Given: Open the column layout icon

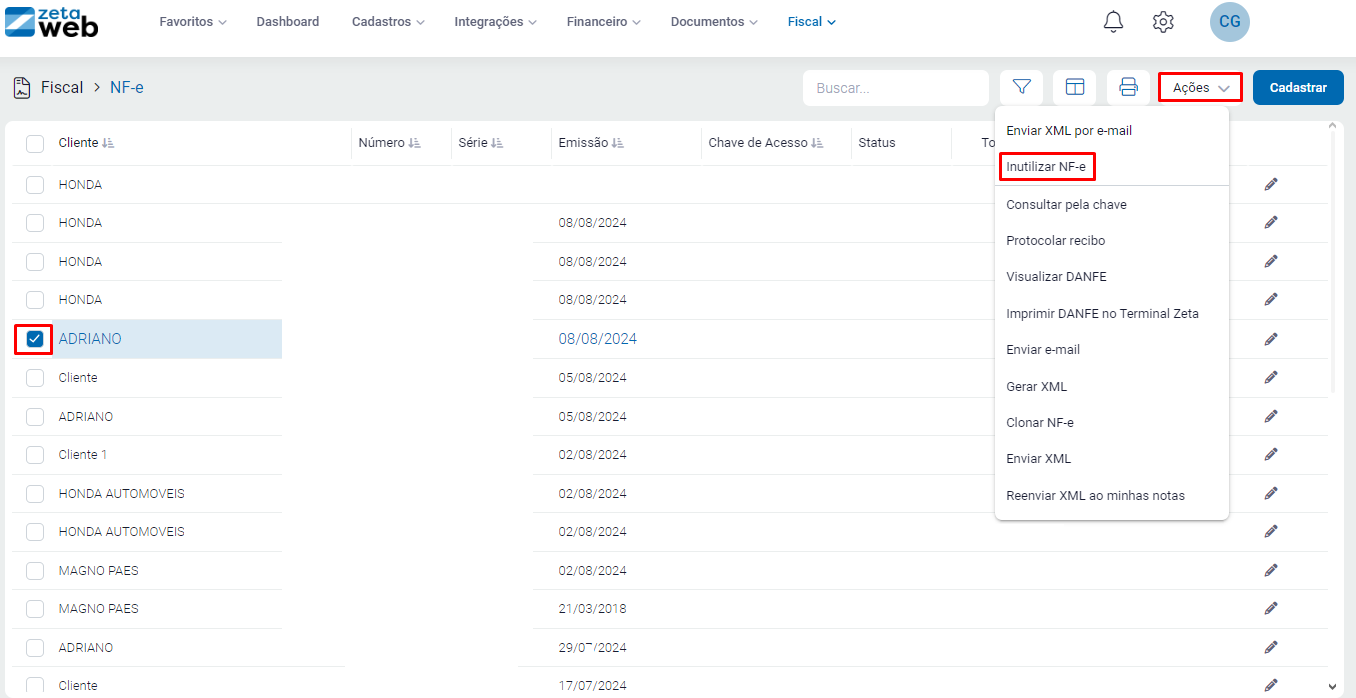Looking at the screenshot, I should click(x=1075, y=88).
